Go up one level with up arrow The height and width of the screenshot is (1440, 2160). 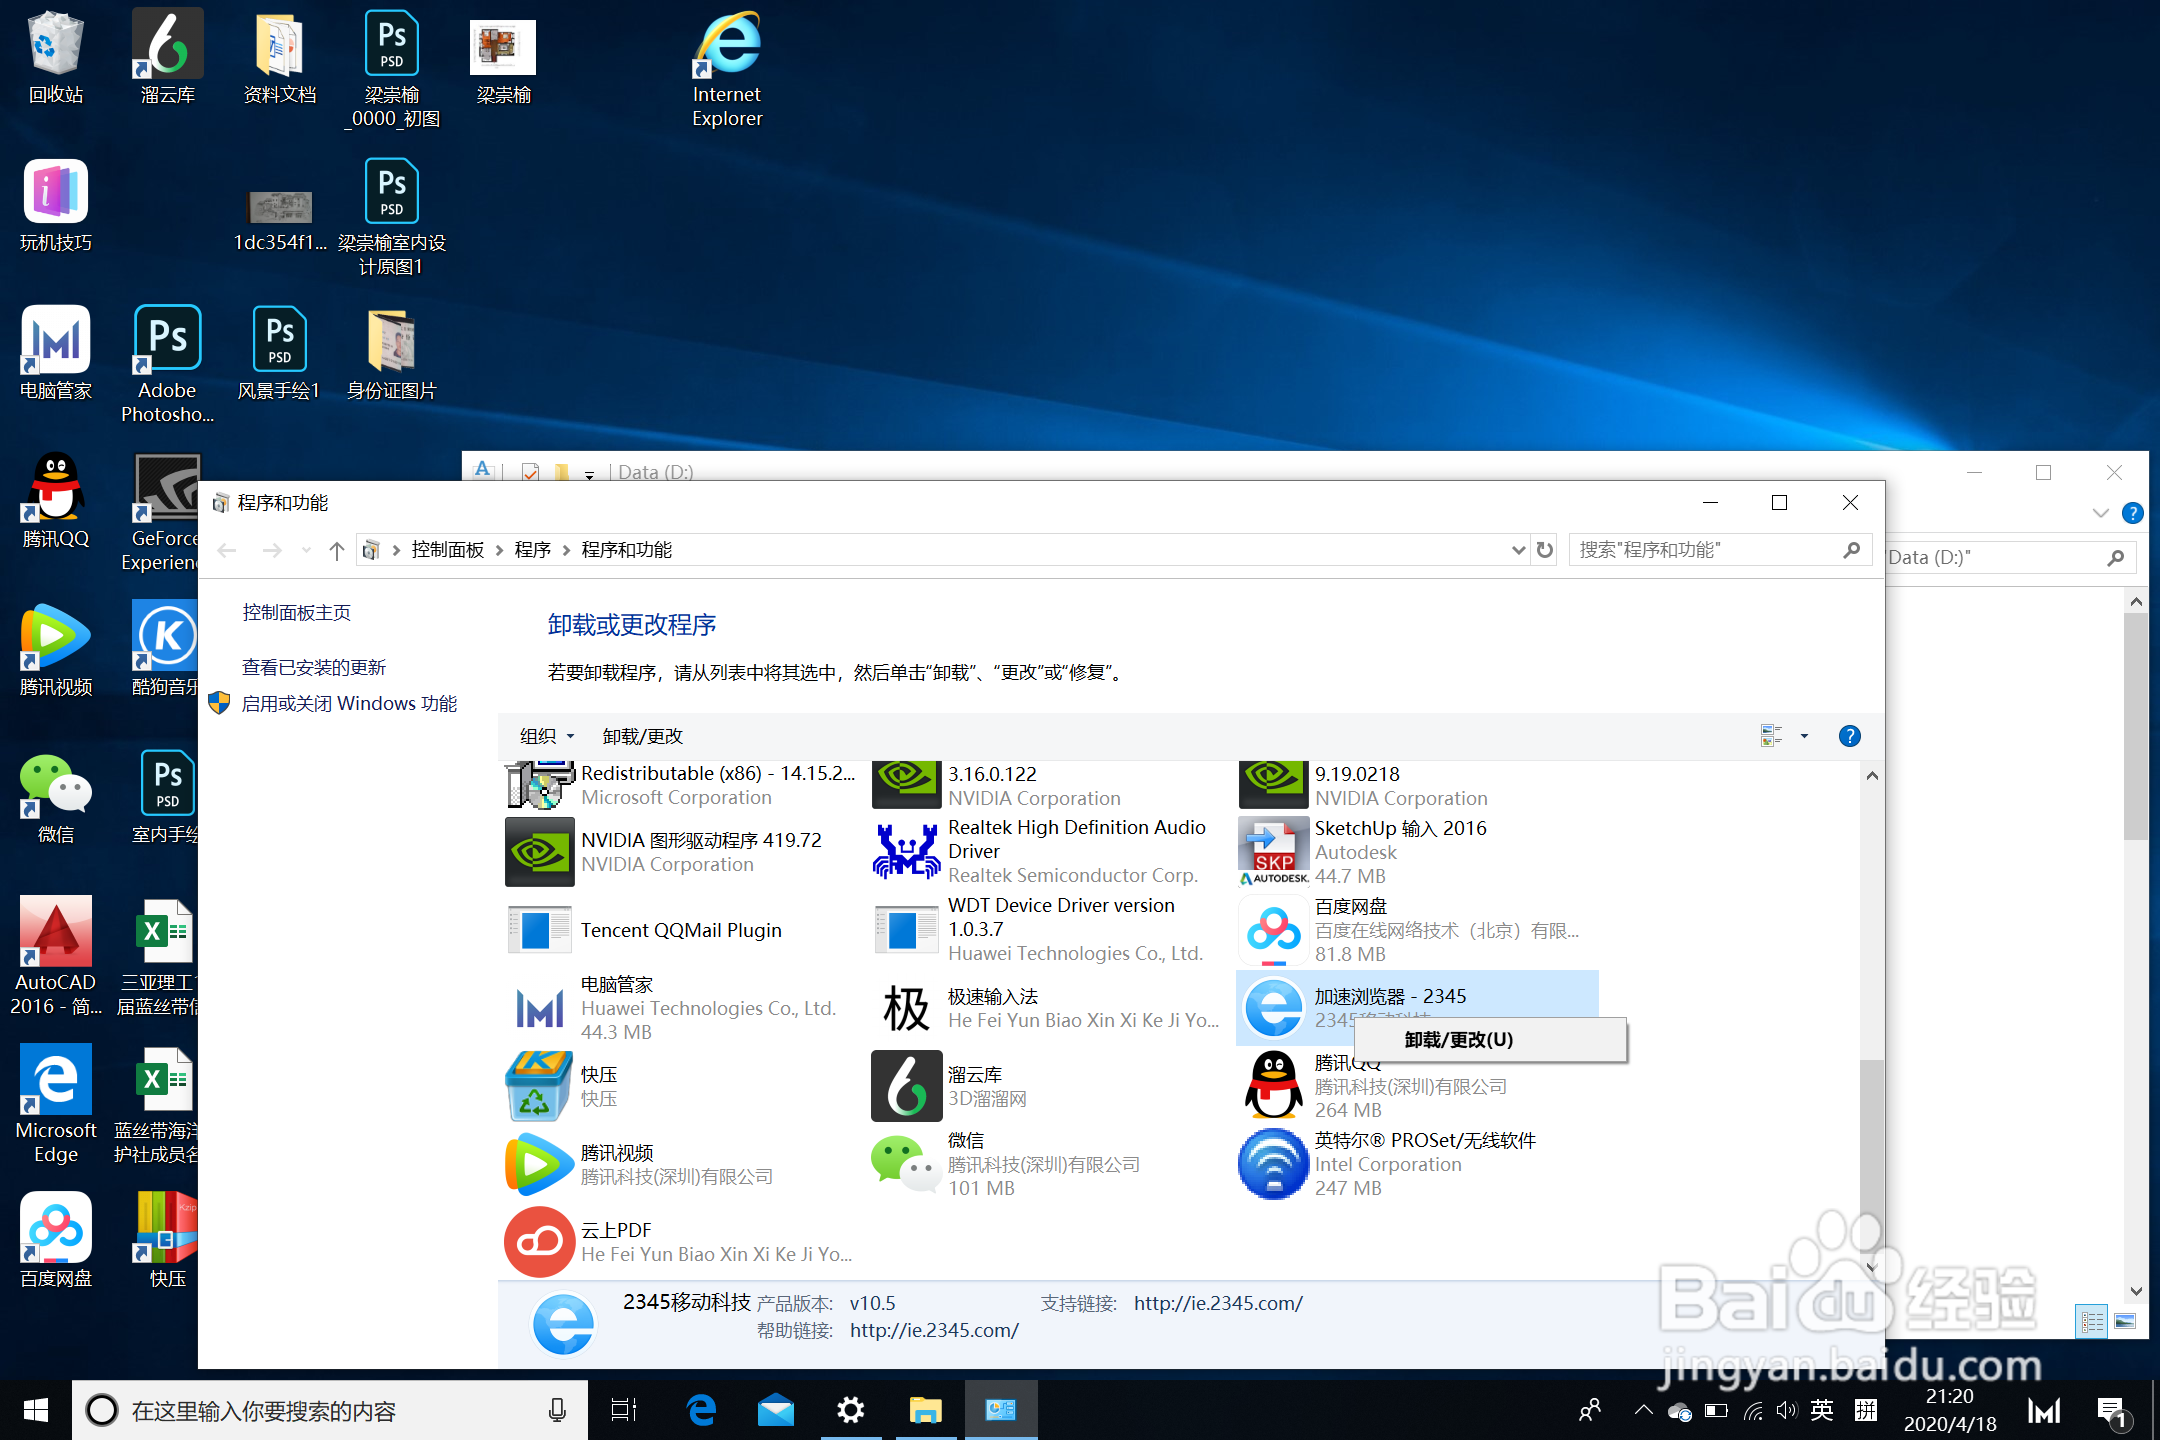click(x=337, y=550)
